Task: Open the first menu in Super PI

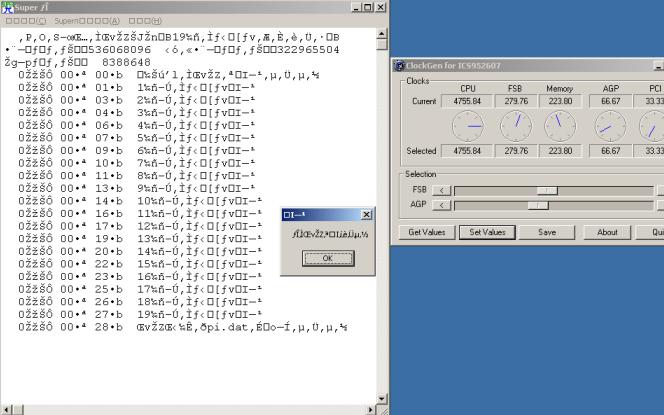Action: pyautogui.click(x=20, y=20)
